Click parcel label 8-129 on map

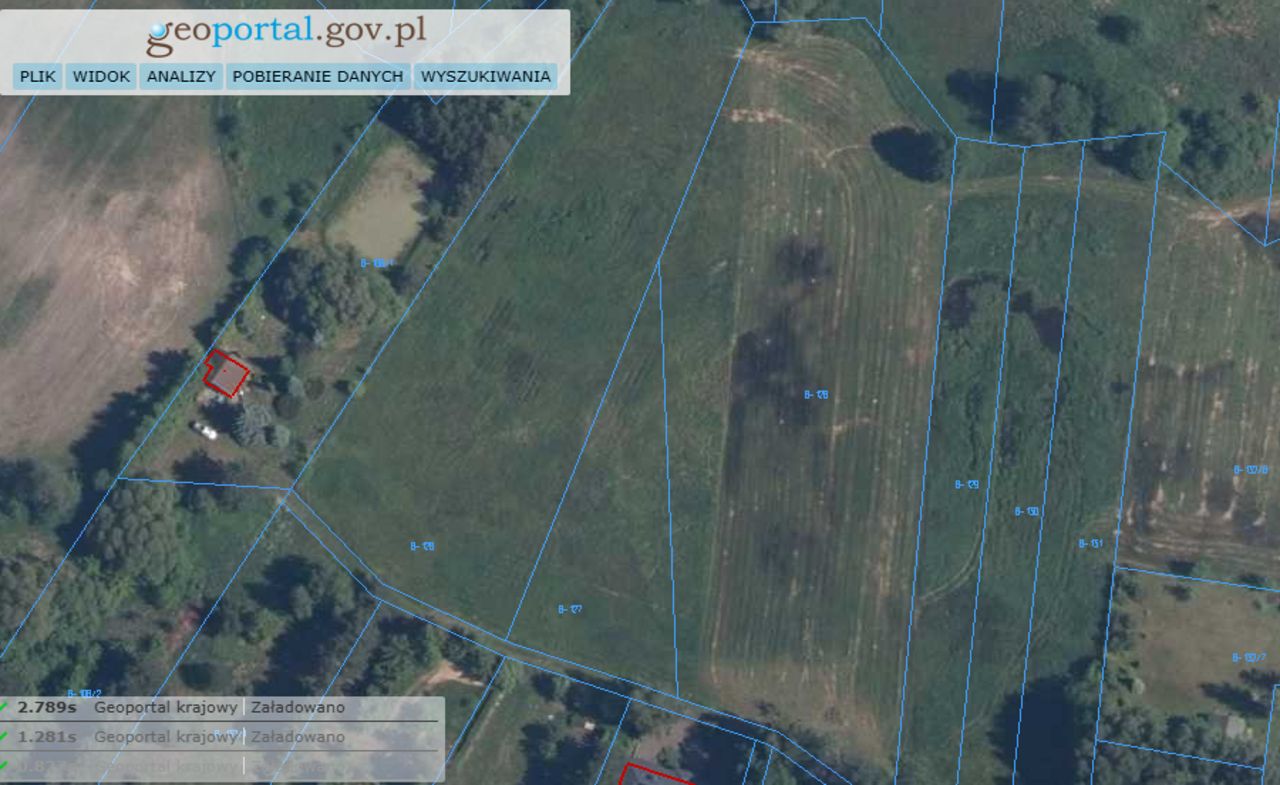(966, 484)
